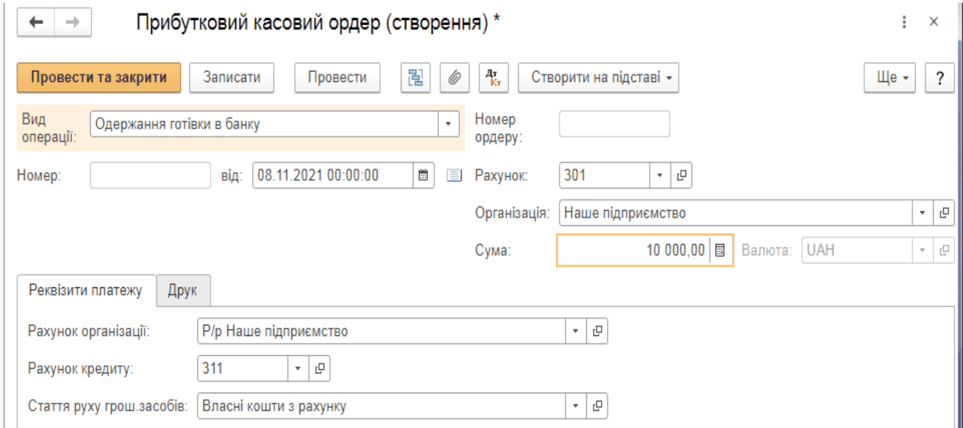Open the Організація record via its open icon
Screen dimensions: 963x428
point(944,214)
